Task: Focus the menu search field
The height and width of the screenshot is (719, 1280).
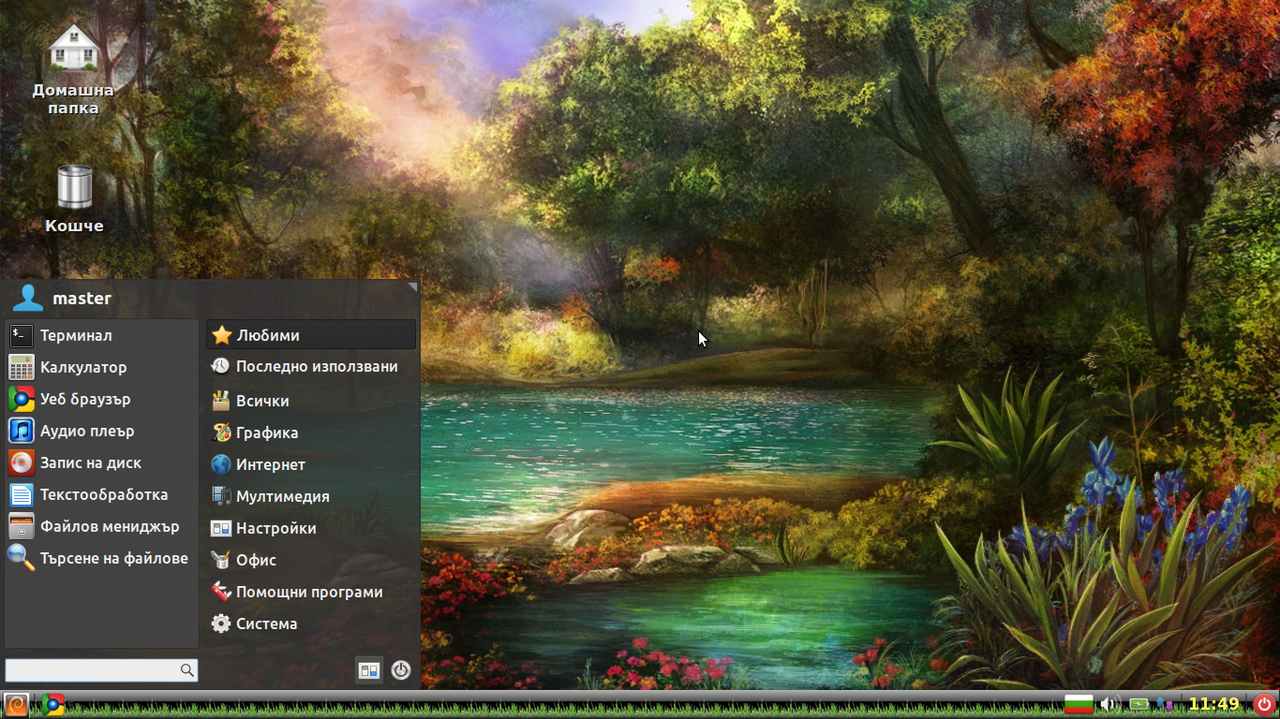Action: pos(101,670)
